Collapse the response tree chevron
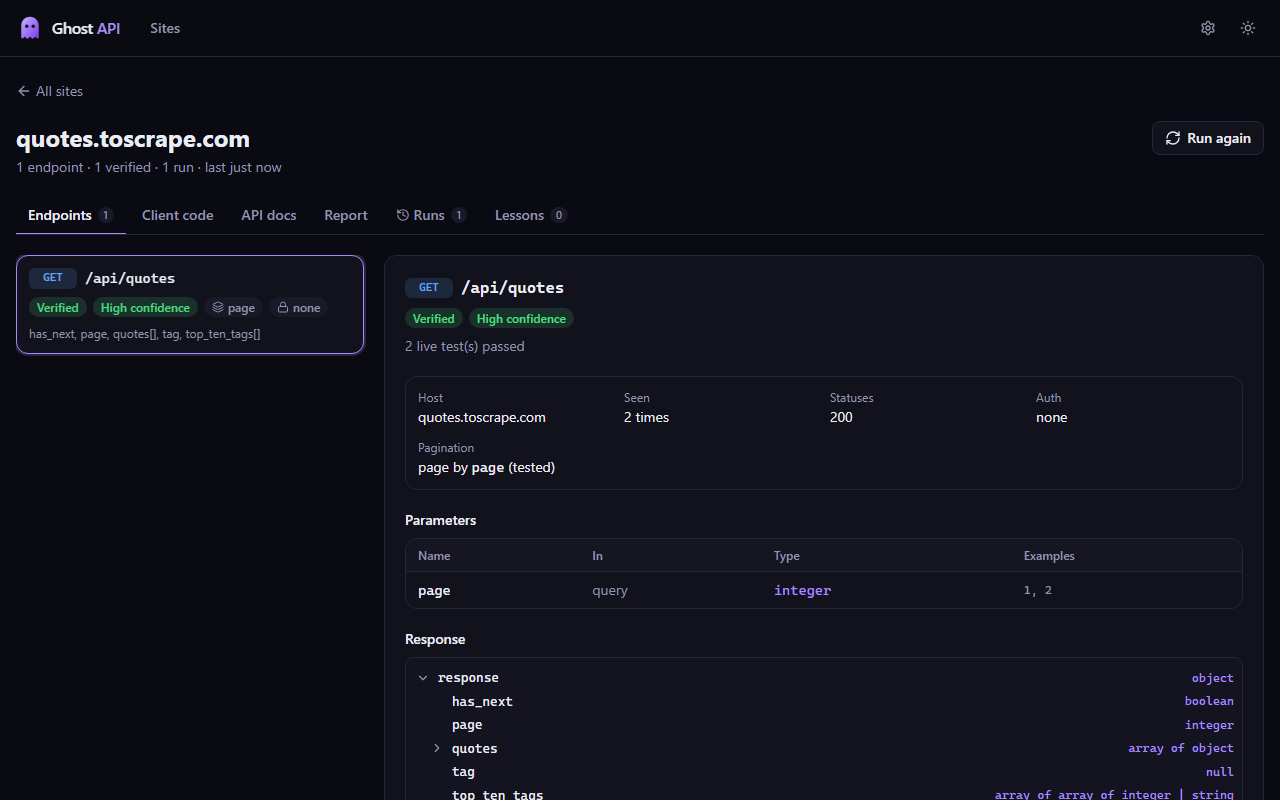The width and height of the screenshot is (1280, 800). 423,678
